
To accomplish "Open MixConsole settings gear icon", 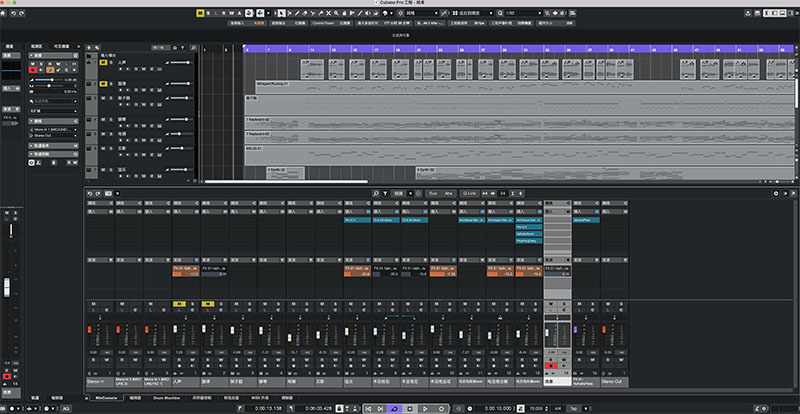I will coord(776,193).
